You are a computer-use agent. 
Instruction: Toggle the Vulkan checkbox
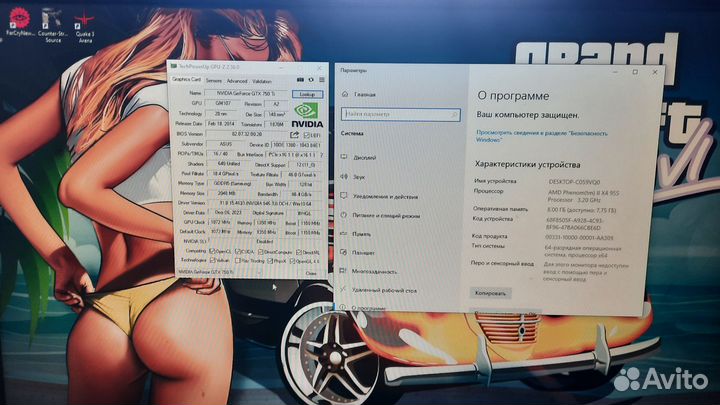pos(212,260)
